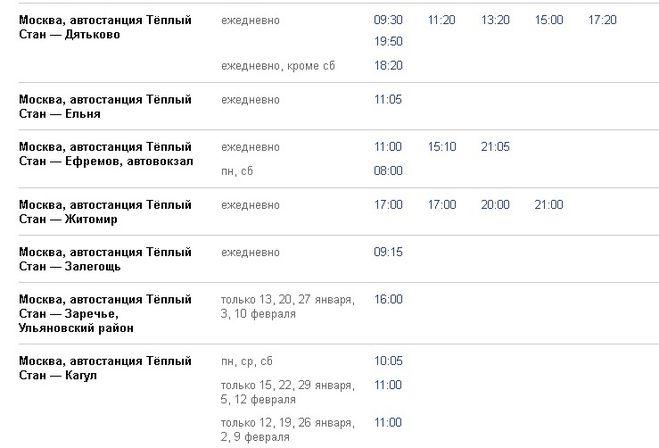Click the 10:05 Кагул departure
The image size is (659, 448).
[x=388, y=361]
